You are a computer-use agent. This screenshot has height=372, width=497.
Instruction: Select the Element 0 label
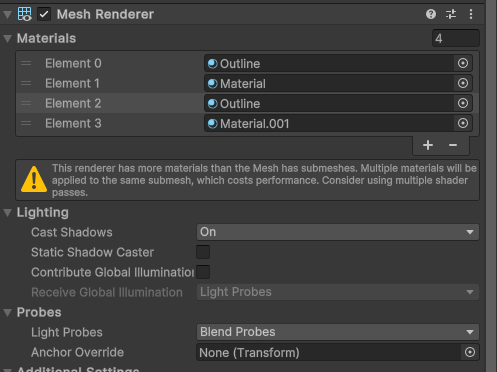73,63
